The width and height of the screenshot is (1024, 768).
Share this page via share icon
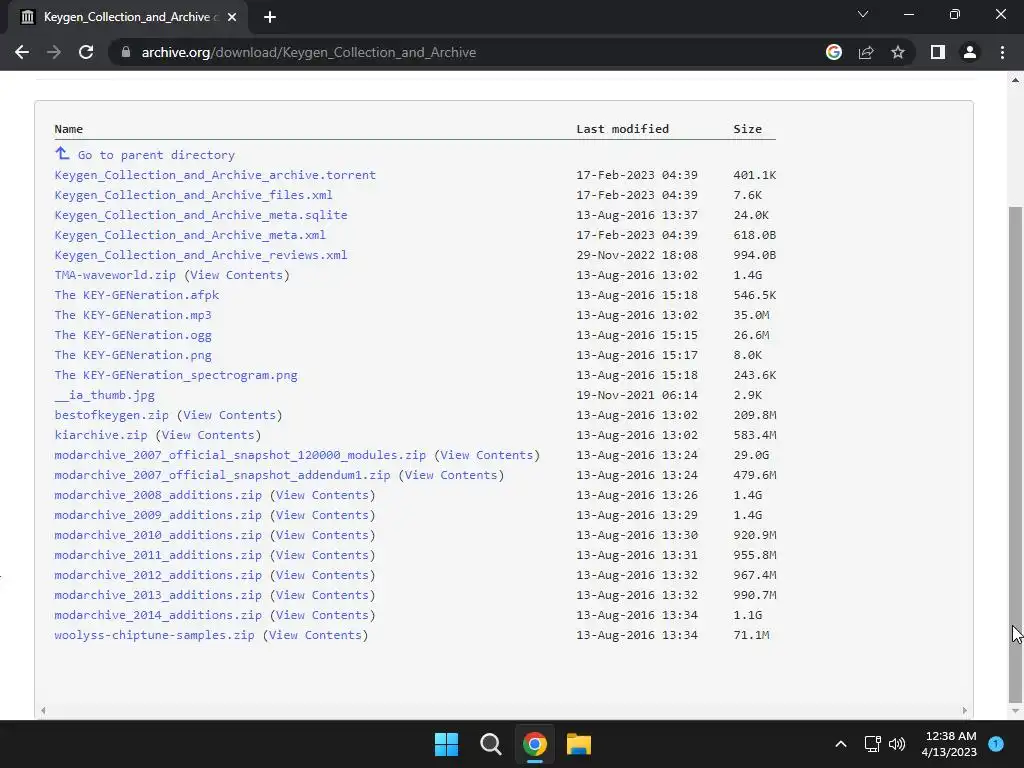pyautogui.click(x=866, y=52)
